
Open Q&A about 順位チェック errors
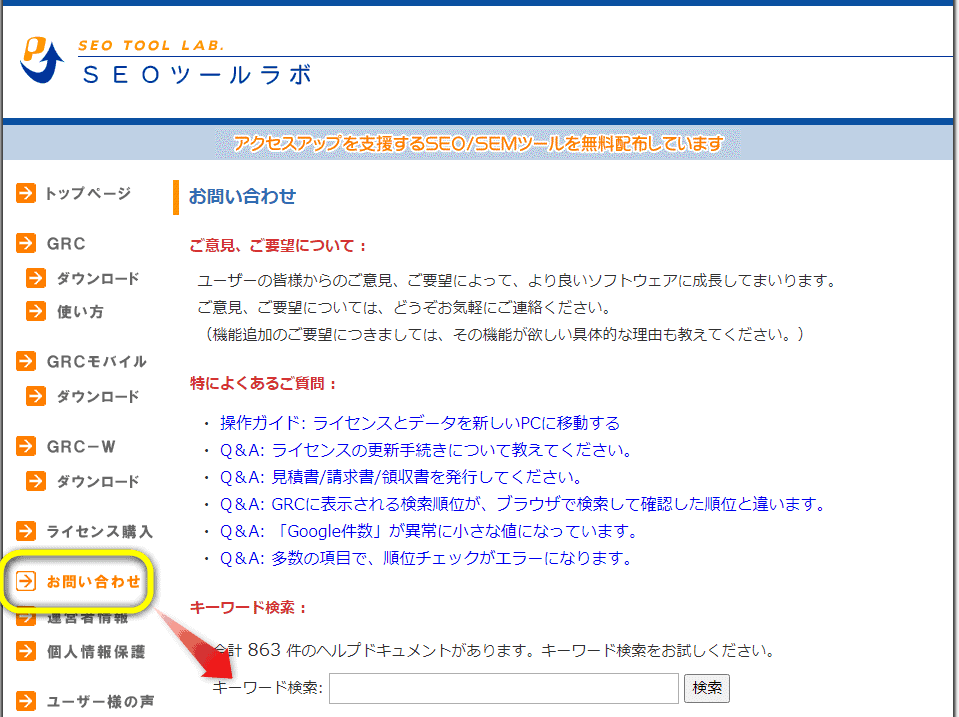click(x=426, y=557)
